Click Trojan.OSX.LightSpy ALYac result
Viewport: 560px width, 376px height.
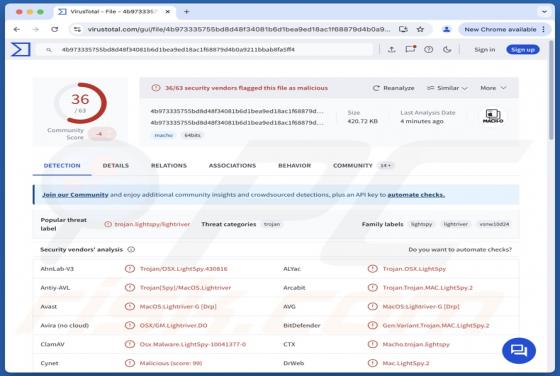pyautogui.click(x=414, y=269)
